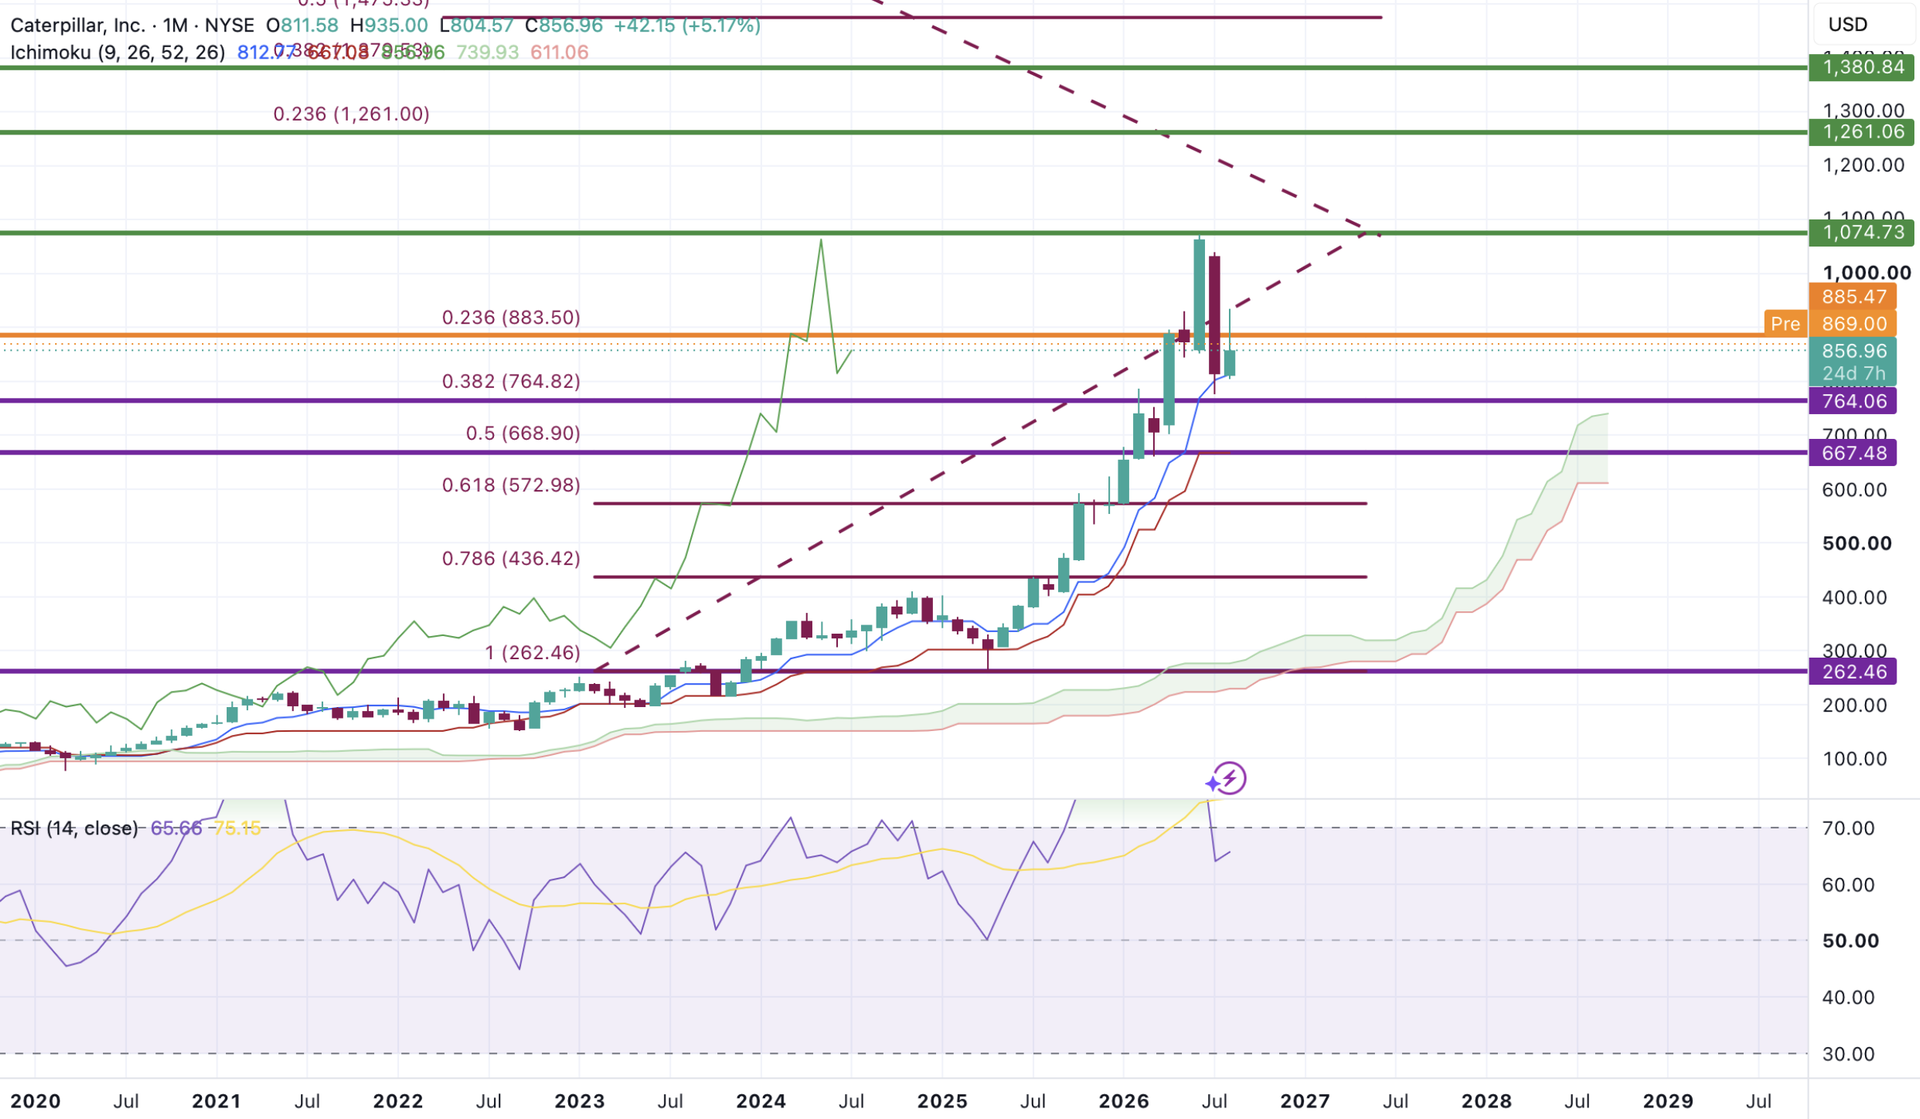Click the low value L804.57

pyautogui.click(x=476, y=25)
